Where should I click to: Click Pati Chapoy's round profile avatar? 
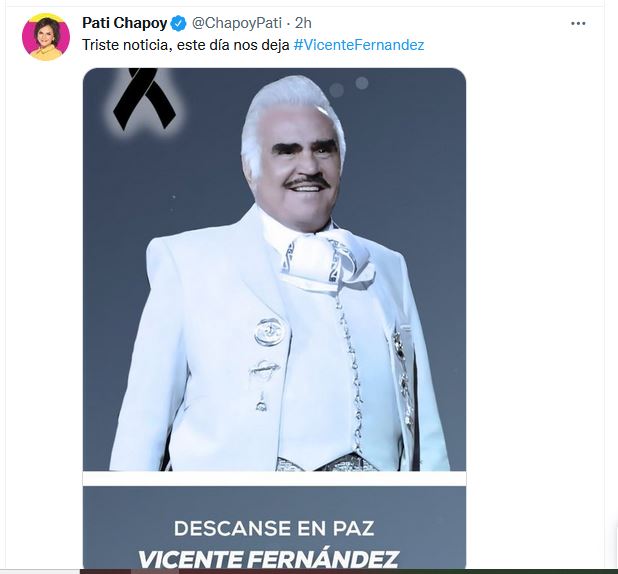[46, 37]
